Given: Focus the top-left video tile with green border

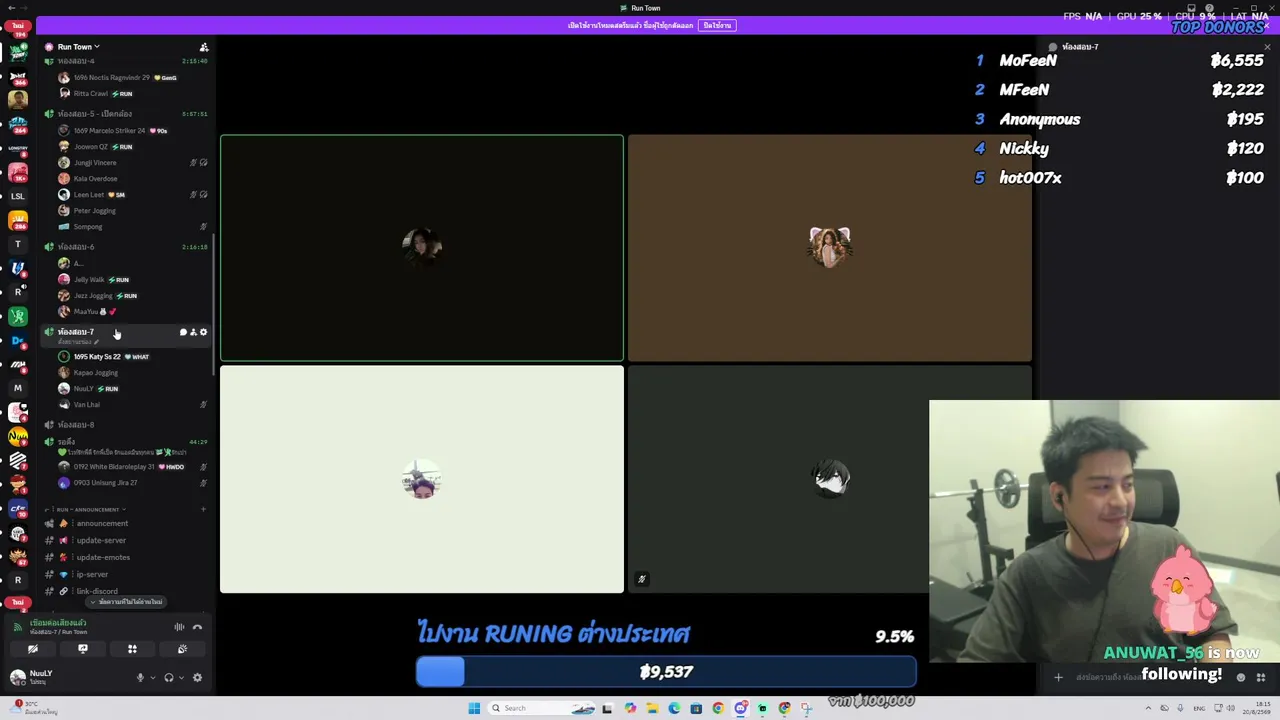Looking at the screenshot, I should pos(422,248).
